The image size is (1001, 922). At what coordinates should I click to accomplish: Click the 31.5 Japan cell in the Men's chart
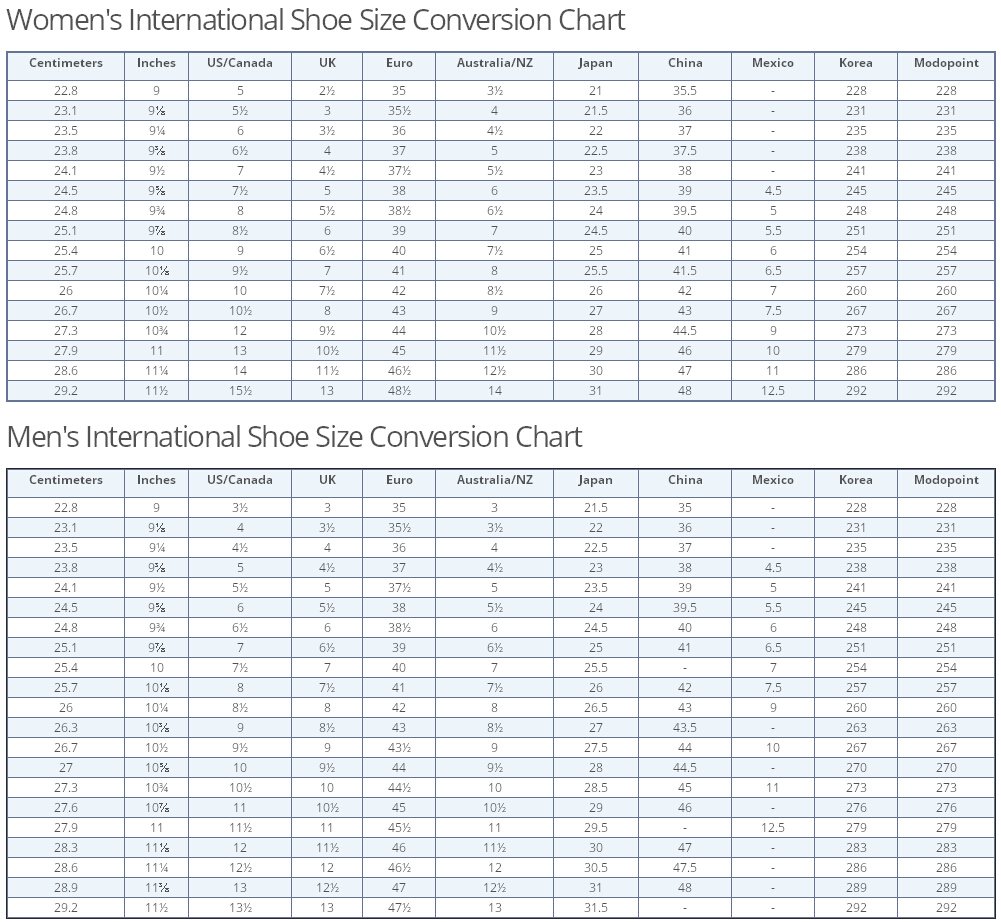tap(595, 908)
